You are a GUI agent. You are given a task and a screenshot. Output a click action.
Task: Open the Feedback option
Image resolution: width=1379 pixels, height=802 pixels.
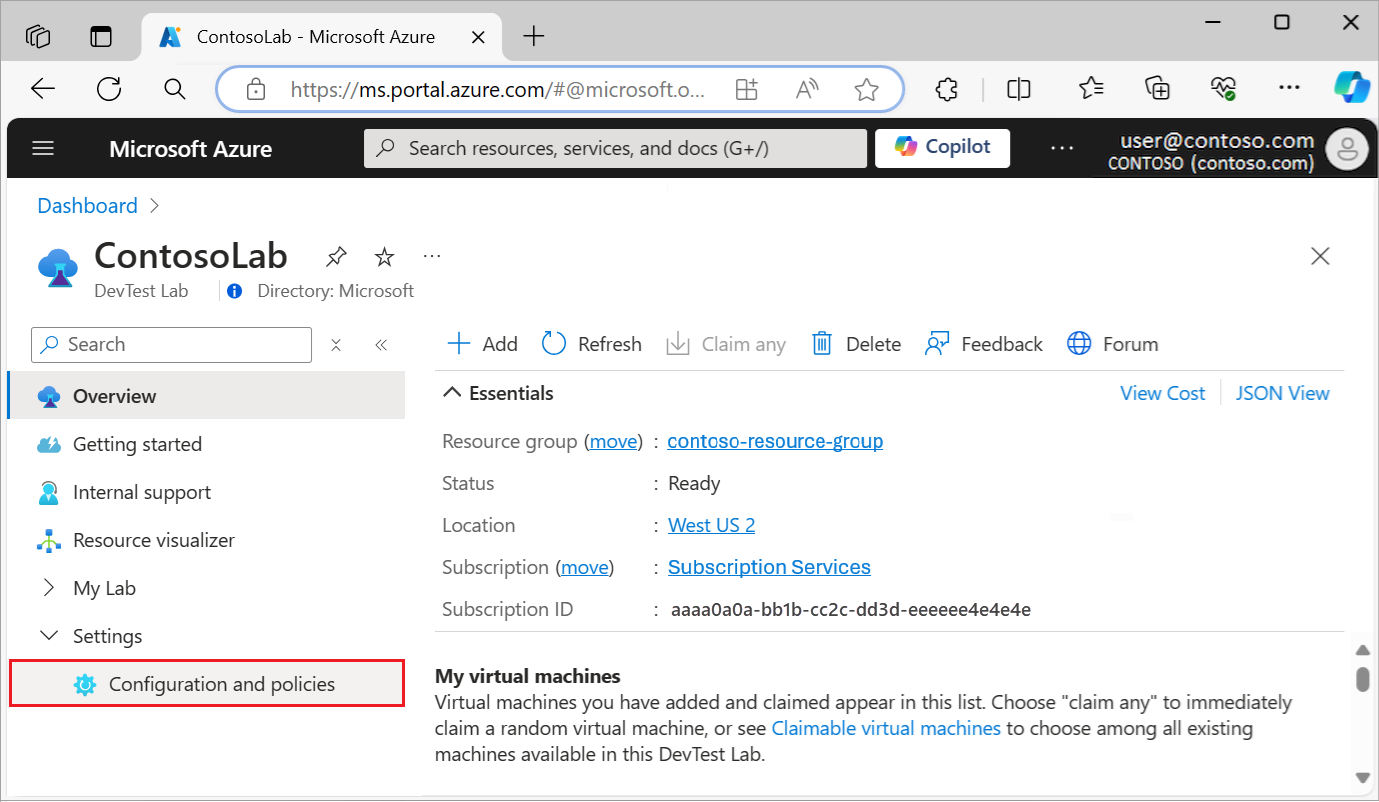983,343
